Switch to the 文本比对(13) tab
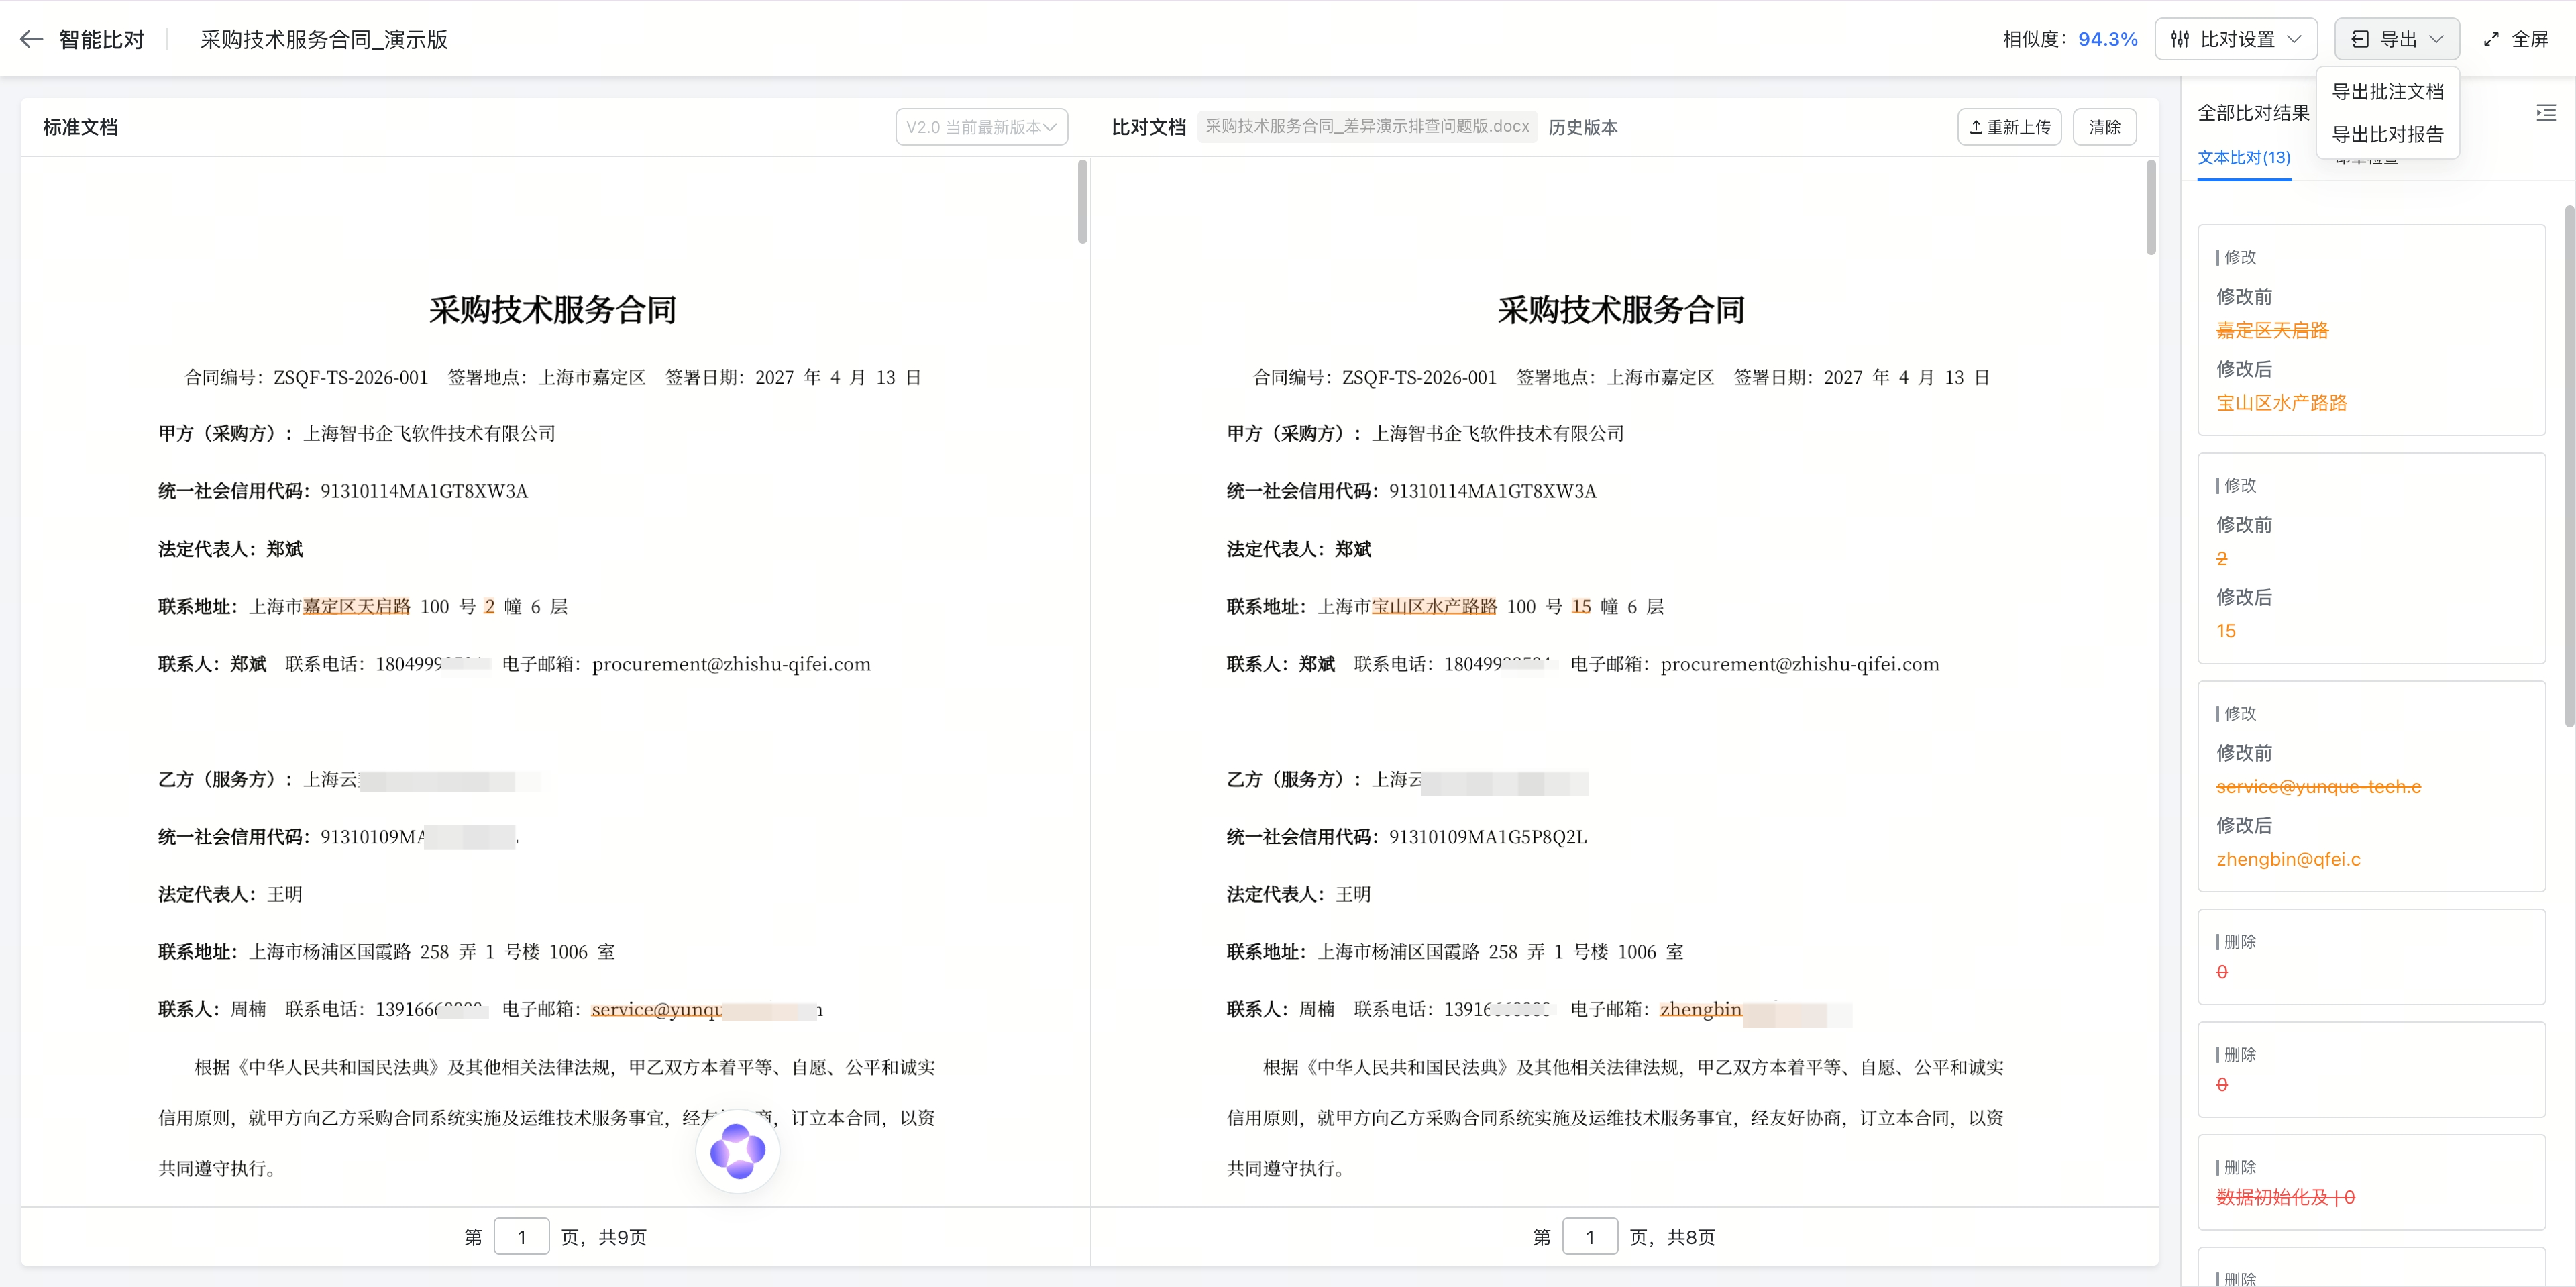The image size is (2576, 1287). (2243, 157)
